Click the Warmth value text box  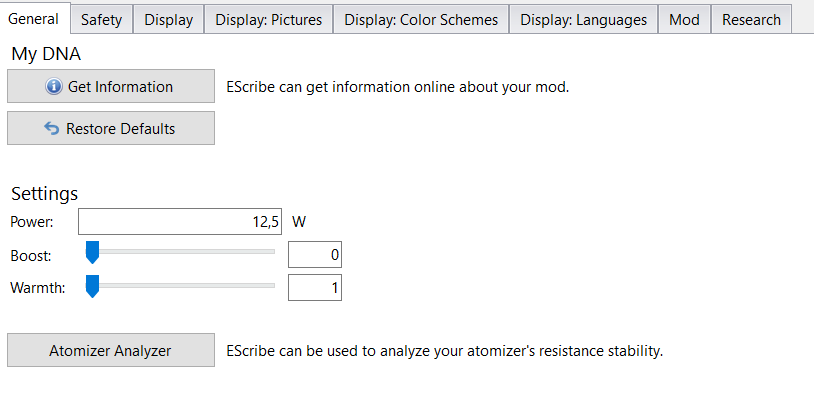coord(314,289)
